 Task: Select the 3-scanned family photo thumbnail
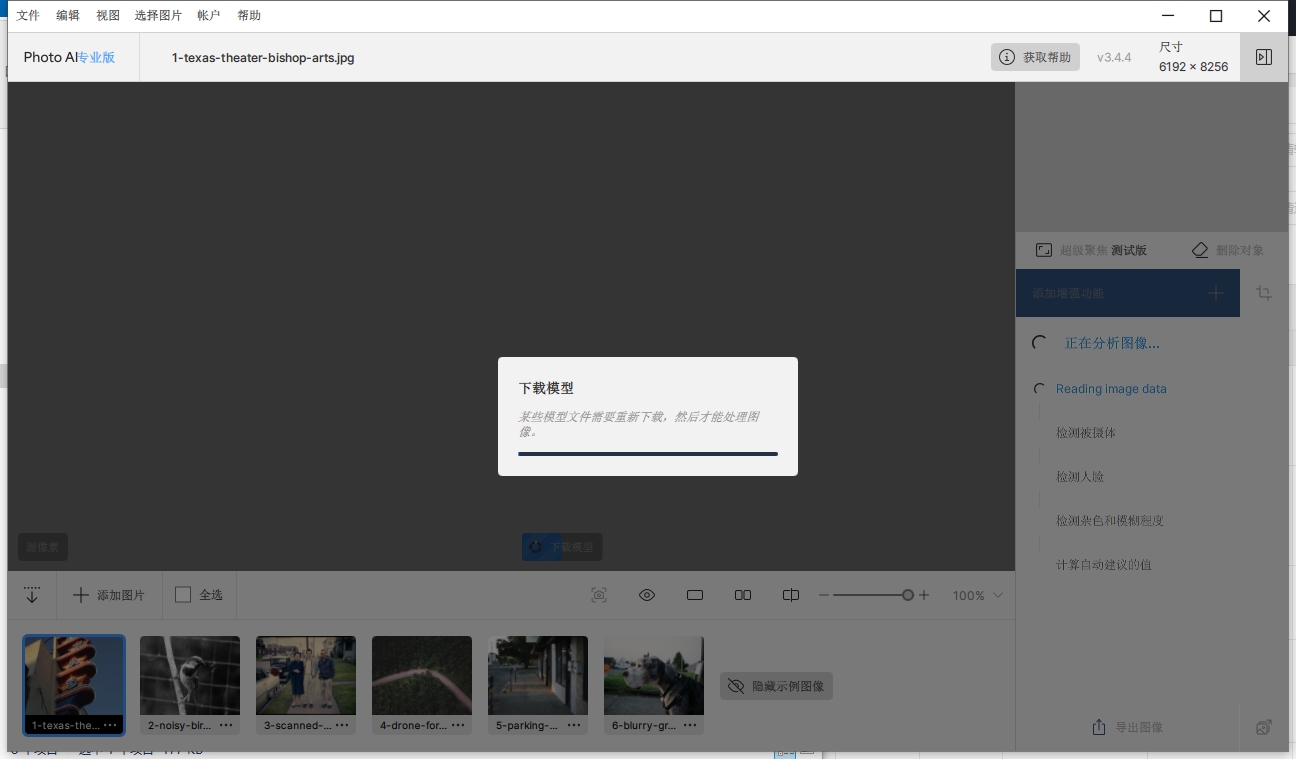[x=306, y=676]
